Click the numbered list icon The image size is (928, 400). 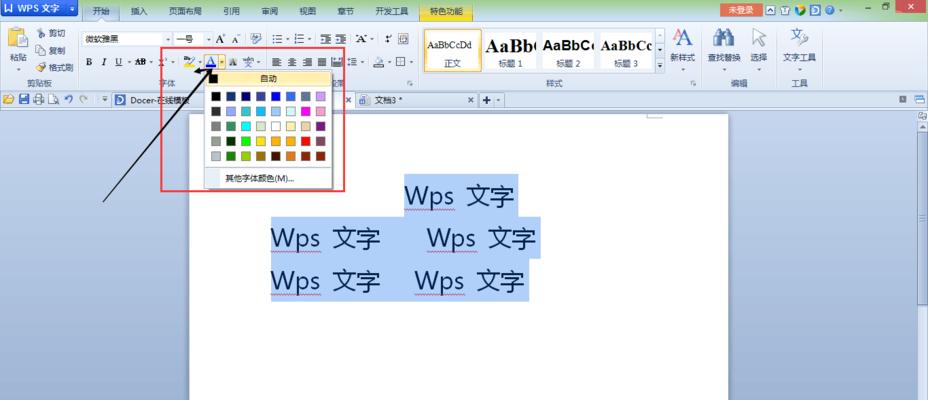(299, 39)
